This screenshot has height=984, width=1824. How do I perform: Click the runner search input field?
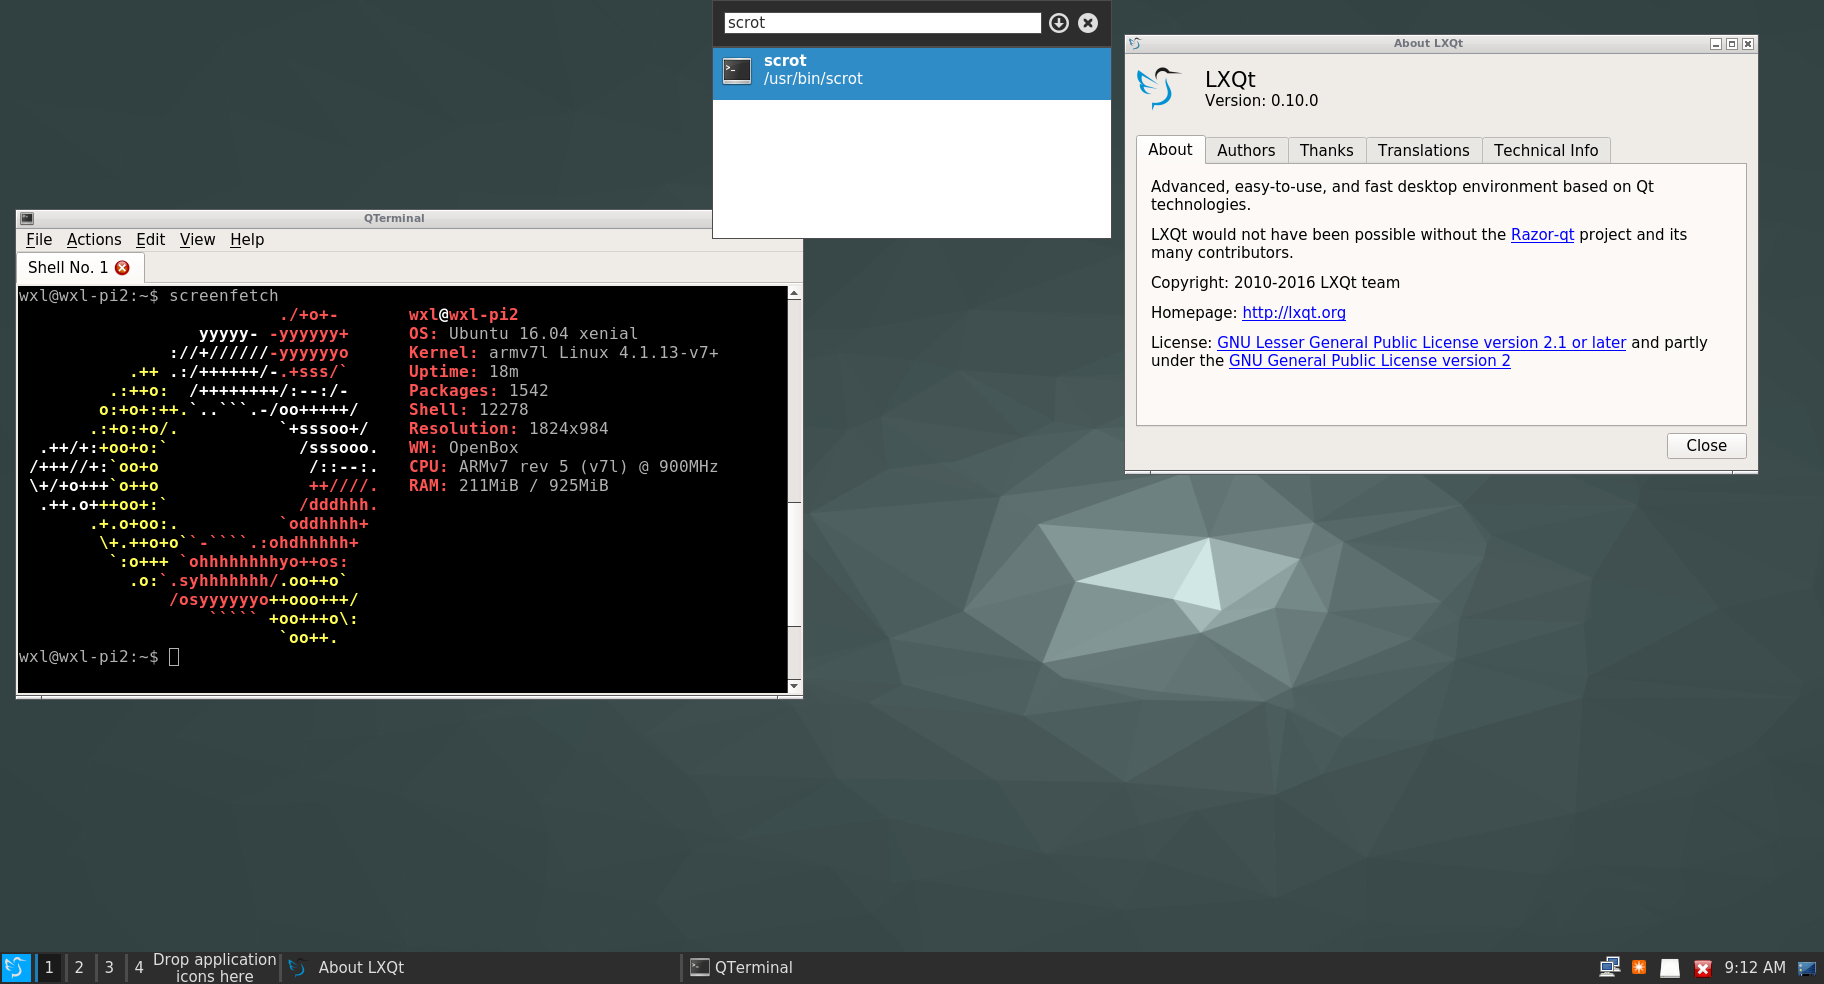tap(882, 23)
